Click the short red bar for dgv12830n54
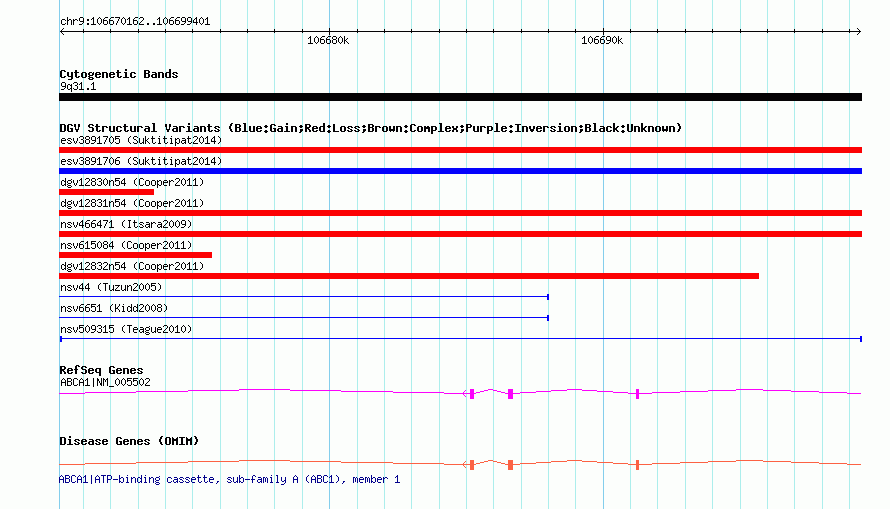 click(107, 192)
